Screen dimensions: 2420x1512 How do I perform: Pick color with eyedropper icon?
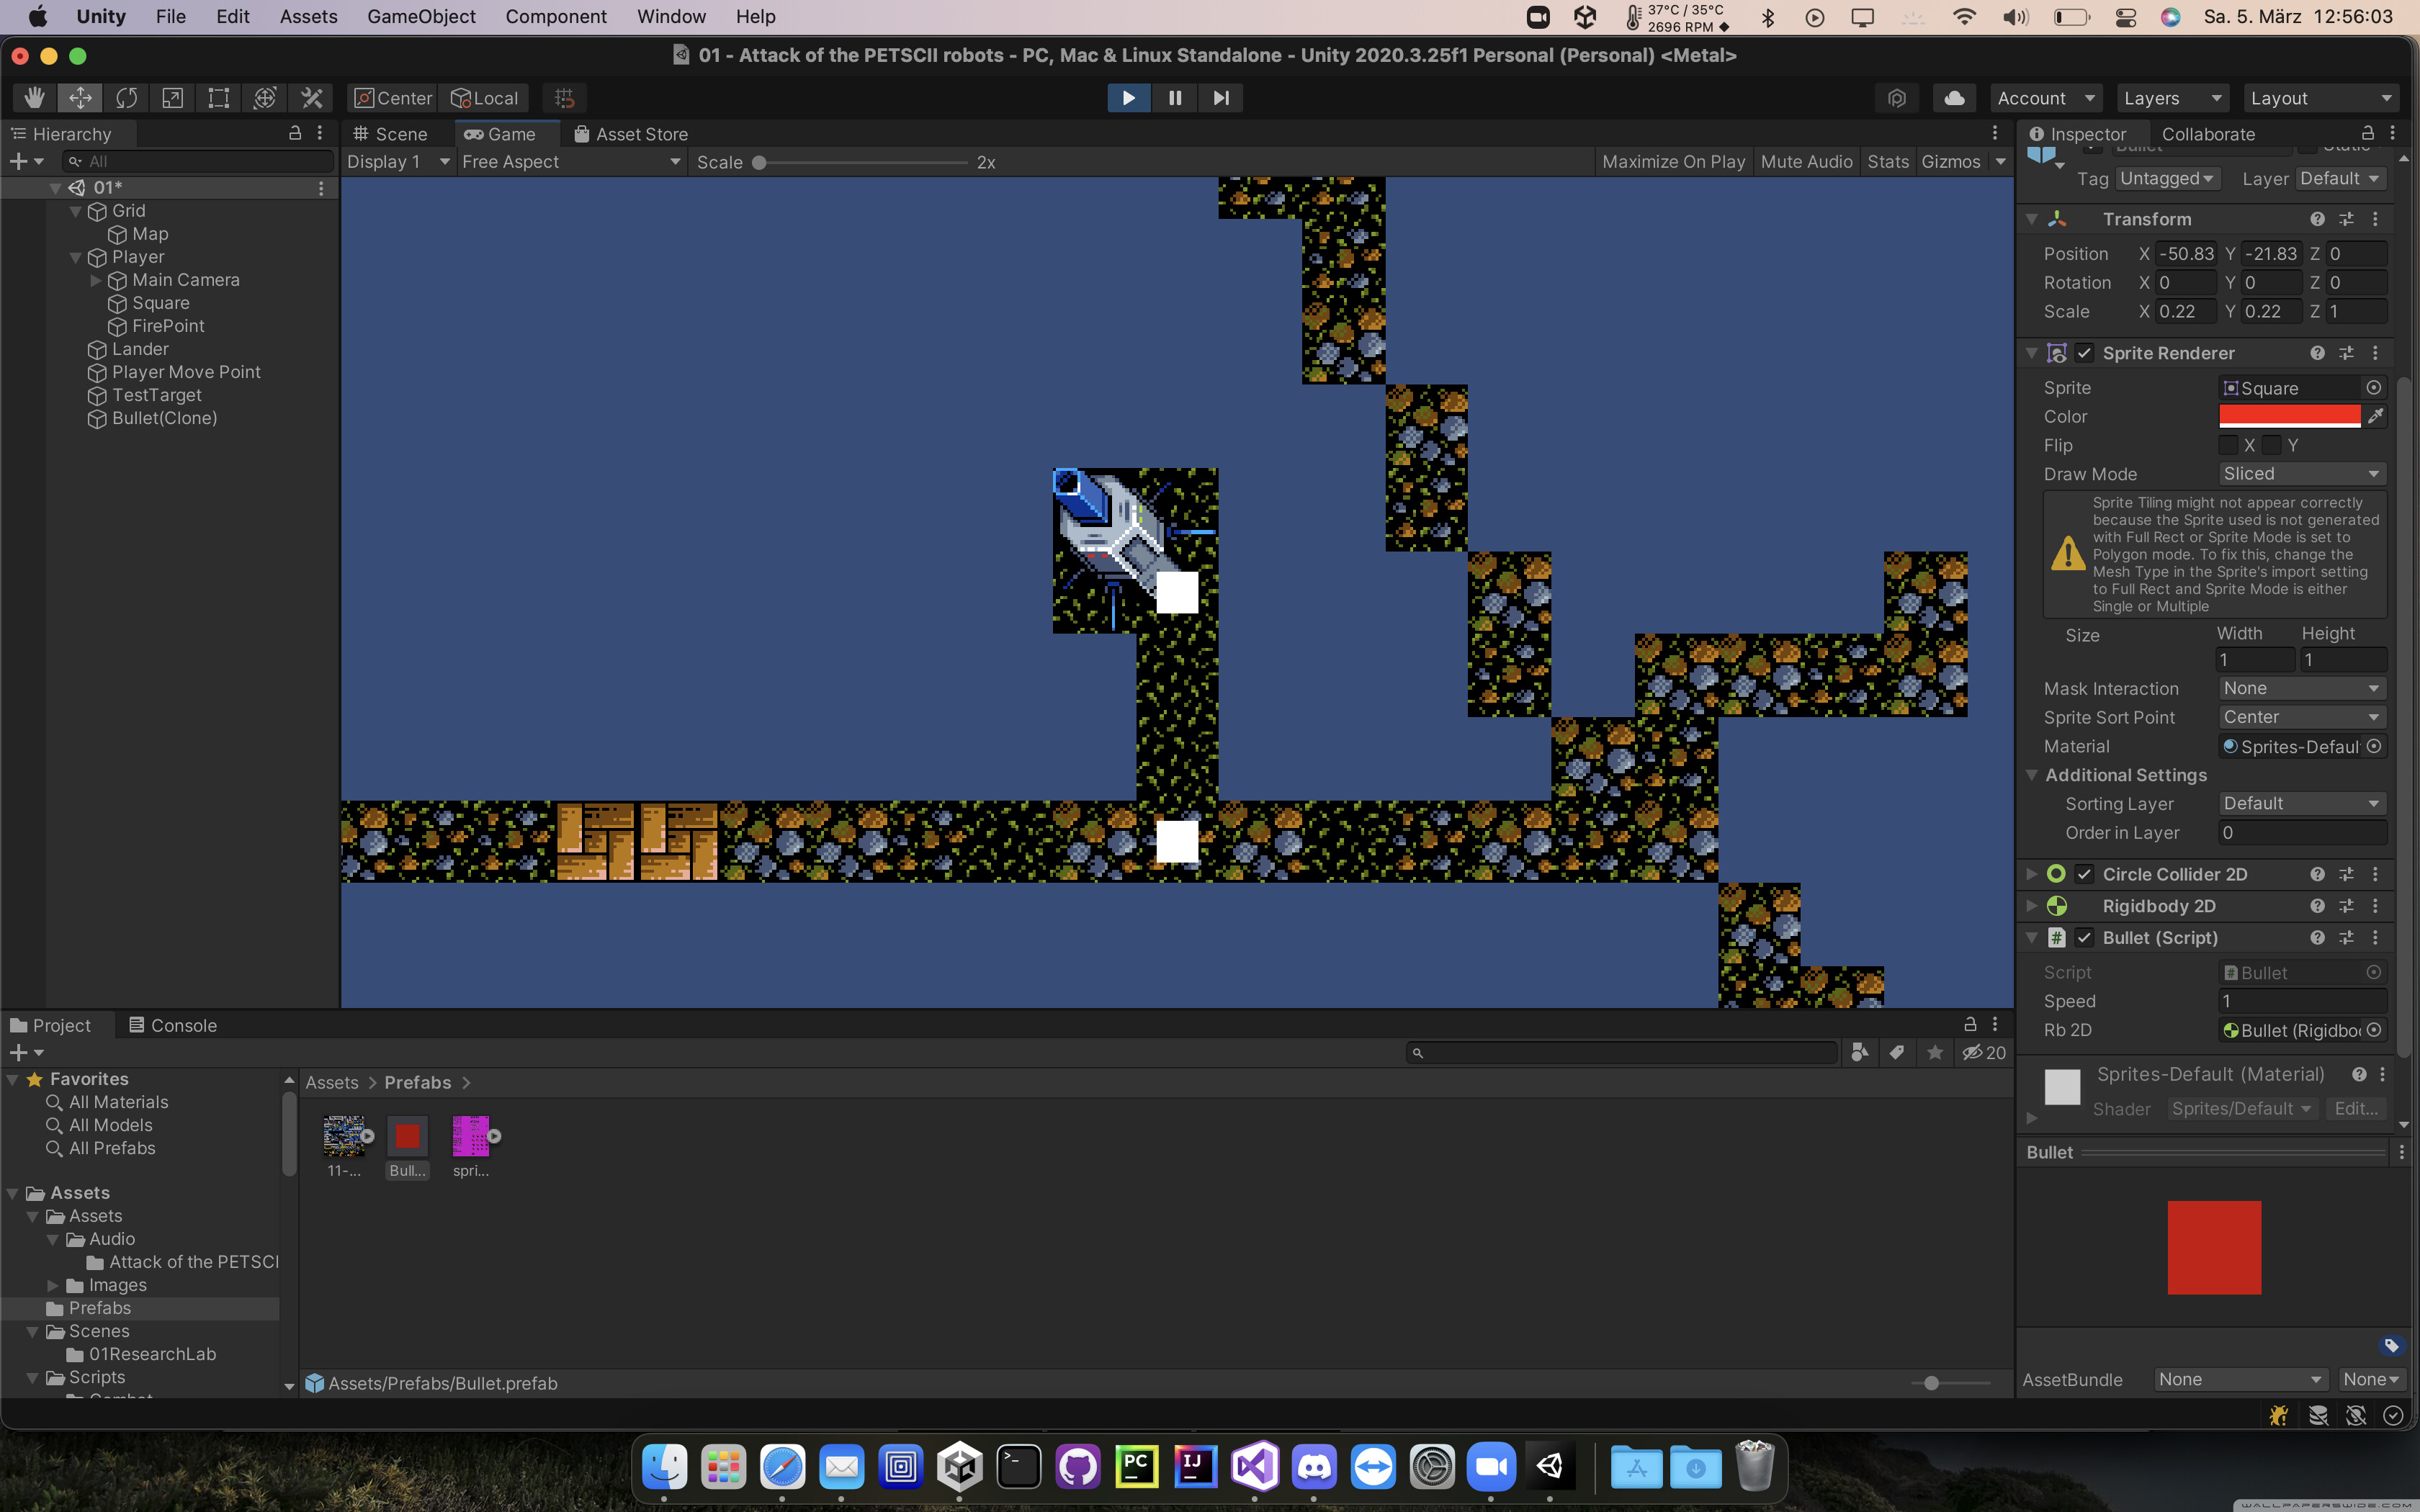(2376, 416)
